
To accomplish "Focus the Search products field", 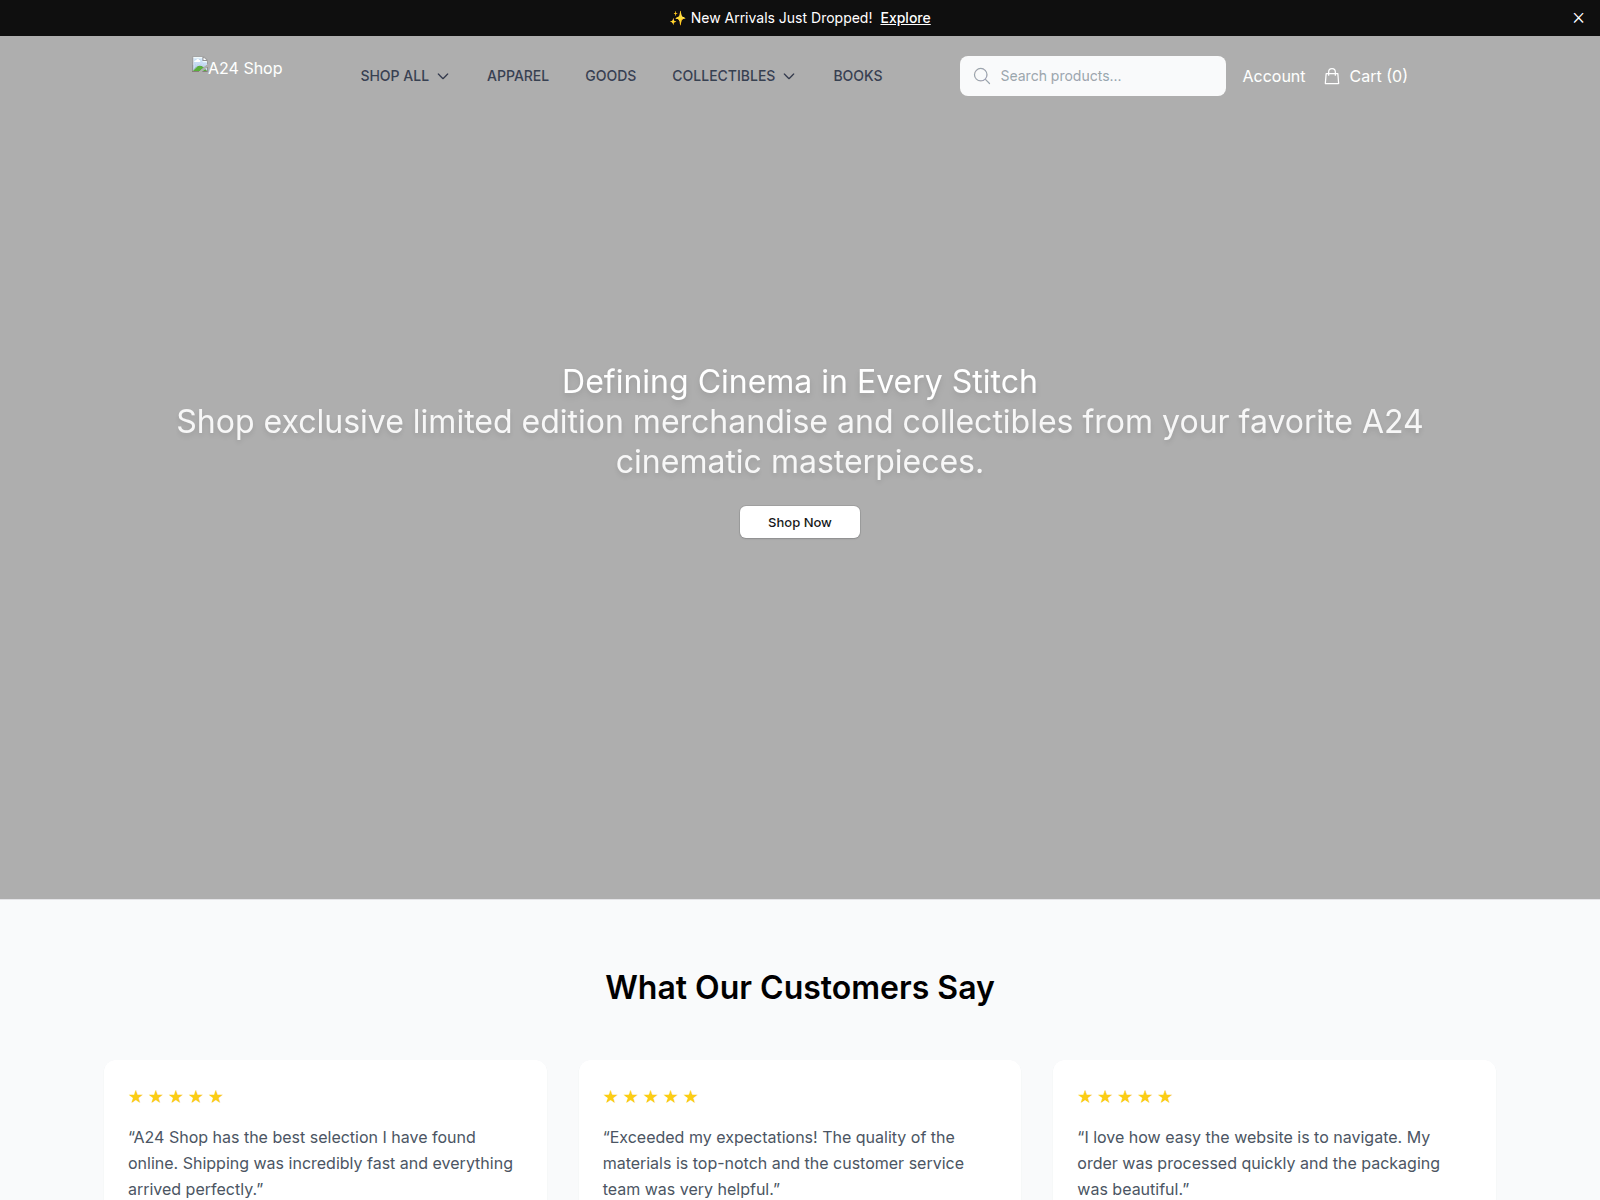I will [x=1093, y=76].
